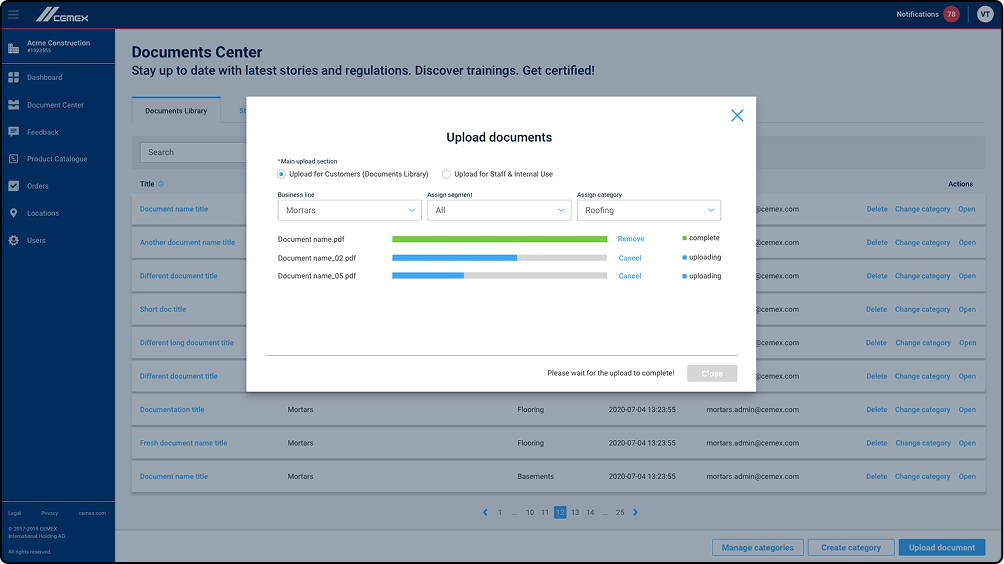Click the Orders checkmark icon
The height and width of the screenshot is (564, 1004).
[x=13, y=186]
